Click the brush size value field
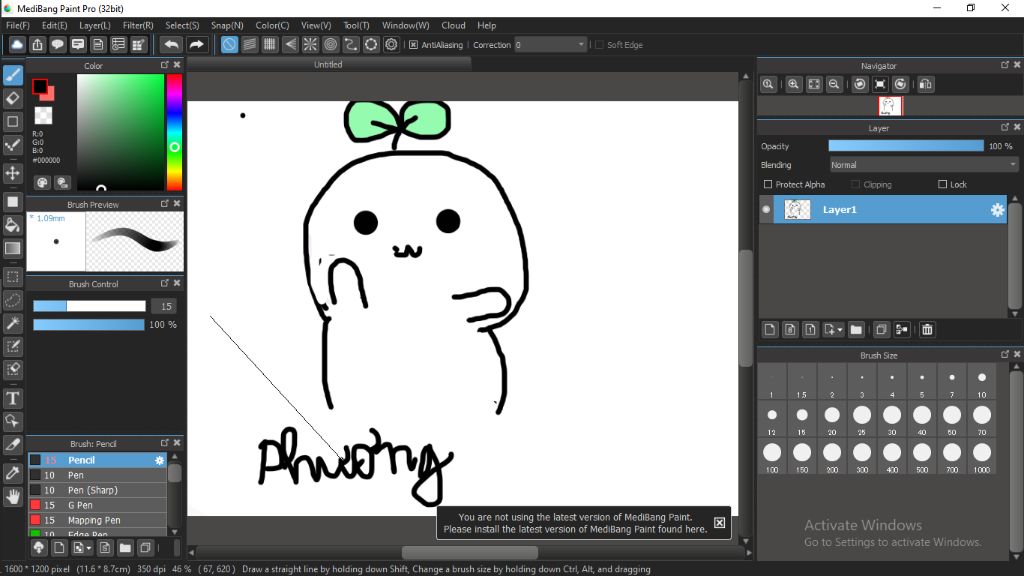 point(166,306)
